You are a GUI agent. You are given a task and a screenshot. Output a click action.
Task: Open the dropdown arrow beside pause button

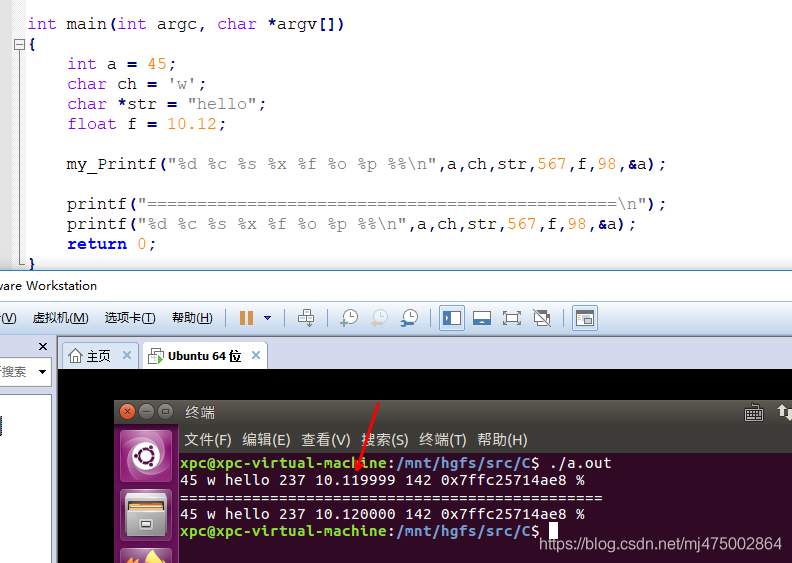pyautogui.click(x=267, y=318)
